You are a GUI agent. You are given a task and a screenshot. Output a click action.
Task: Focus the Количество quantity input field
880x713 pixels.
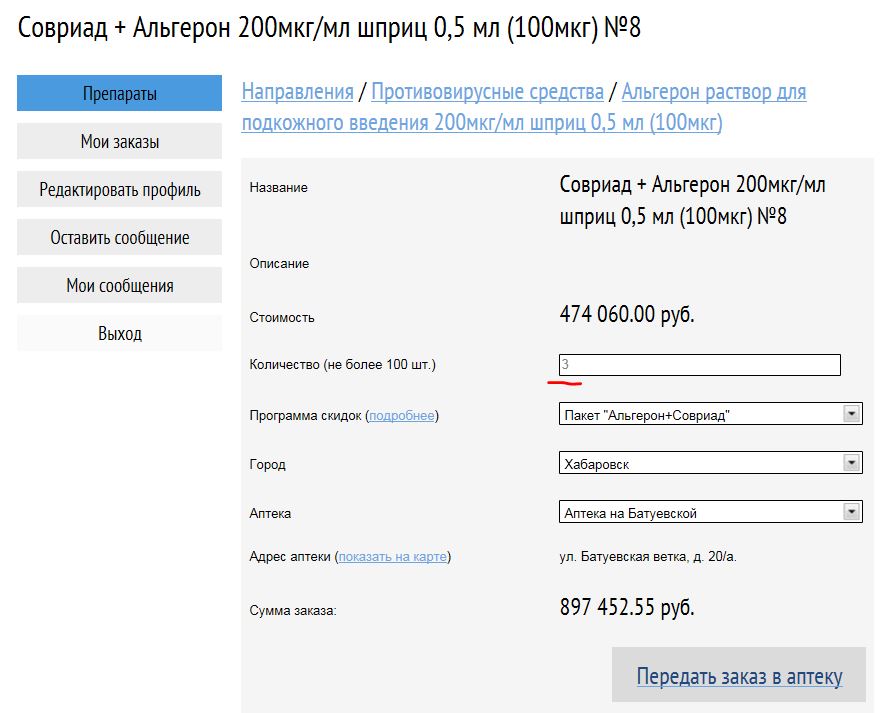(700, 365)
